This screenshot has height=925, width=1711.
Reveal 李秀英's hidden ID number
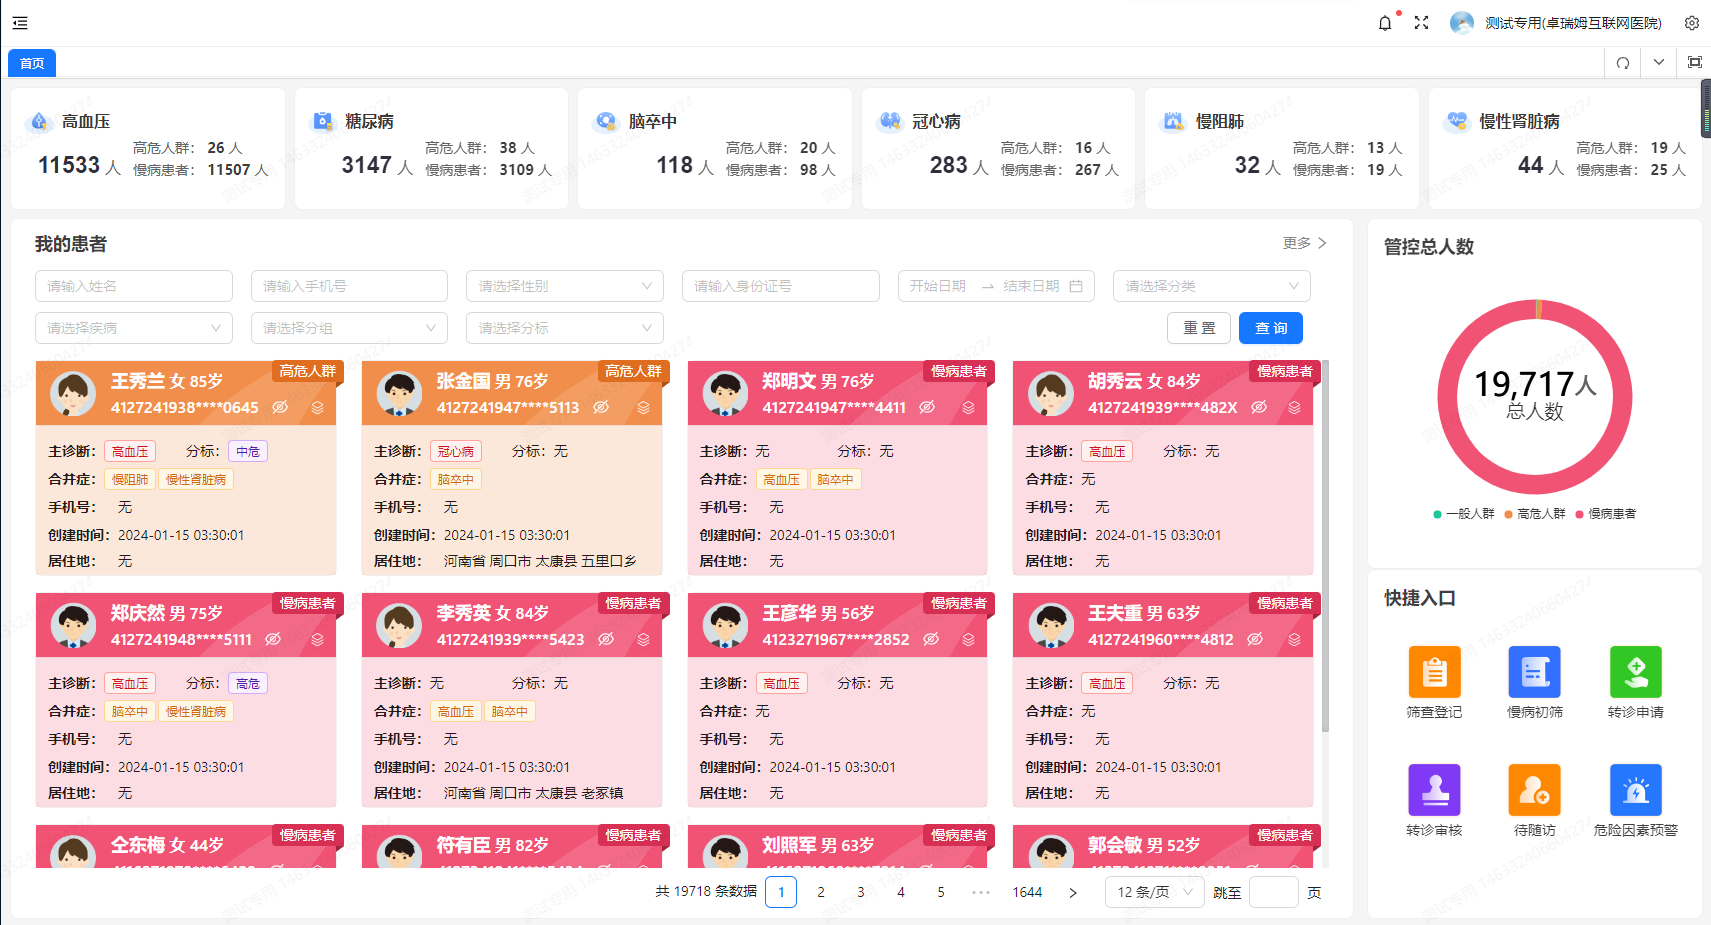point(606,639)
